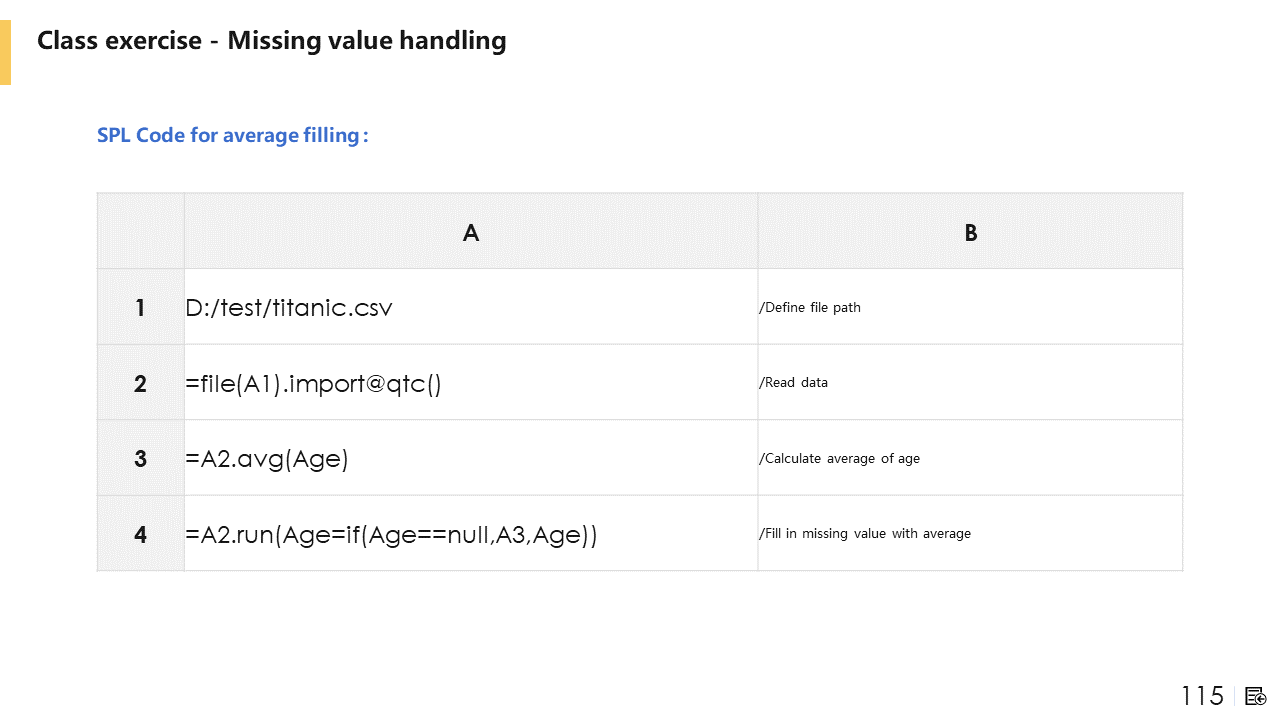Click the '/Fill in missing value' comment
Screen dimensions: 1280x720
pos(866,534)
